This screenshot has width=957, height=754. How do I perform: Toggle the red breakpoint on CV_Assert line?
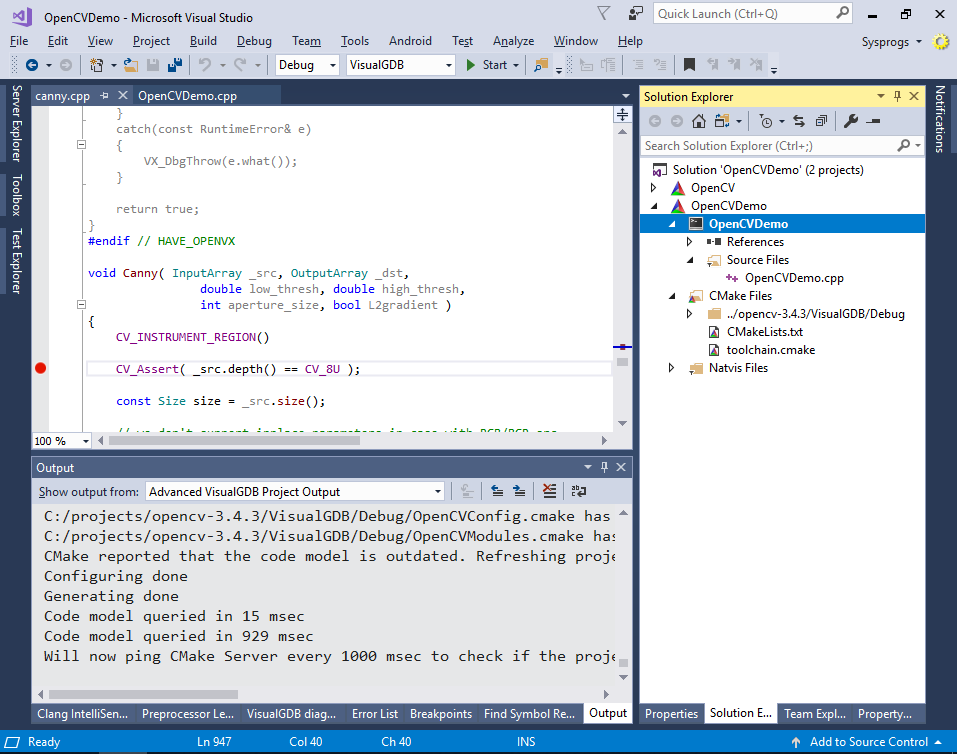coord(40,368)
